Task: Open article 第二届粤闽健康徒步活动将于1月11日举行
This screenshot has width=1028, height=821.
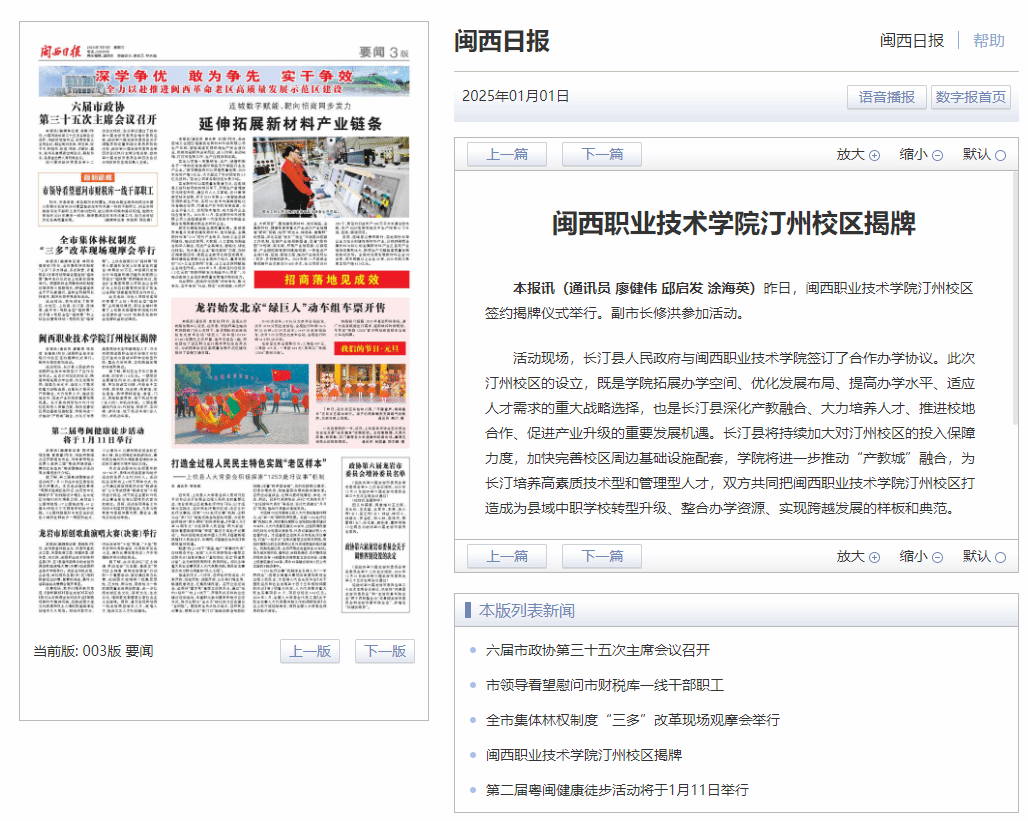Action: 617,790
